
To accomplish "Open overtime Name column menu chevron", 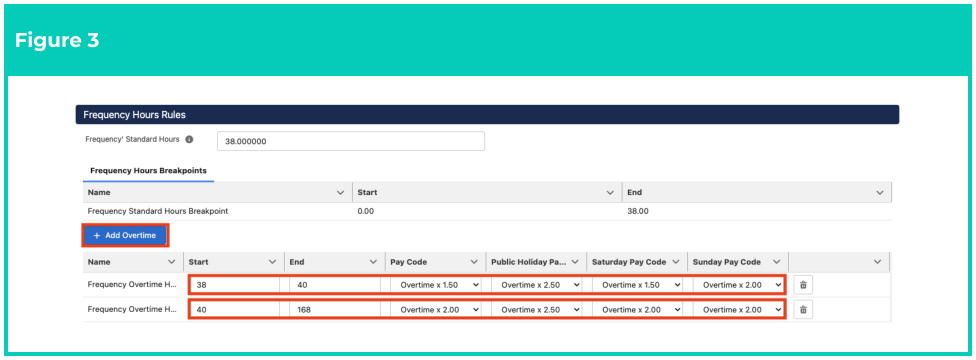I will click(171, 262).
